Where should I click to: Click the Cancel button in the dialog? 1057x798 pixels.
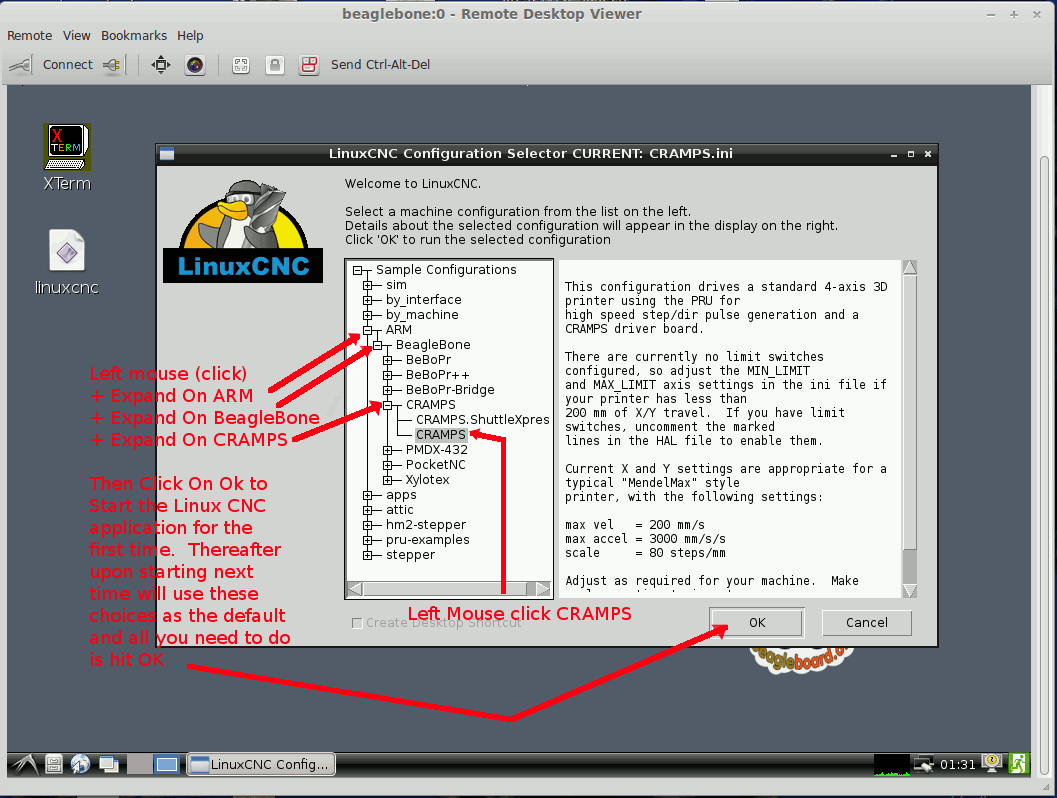coord(867,623)
